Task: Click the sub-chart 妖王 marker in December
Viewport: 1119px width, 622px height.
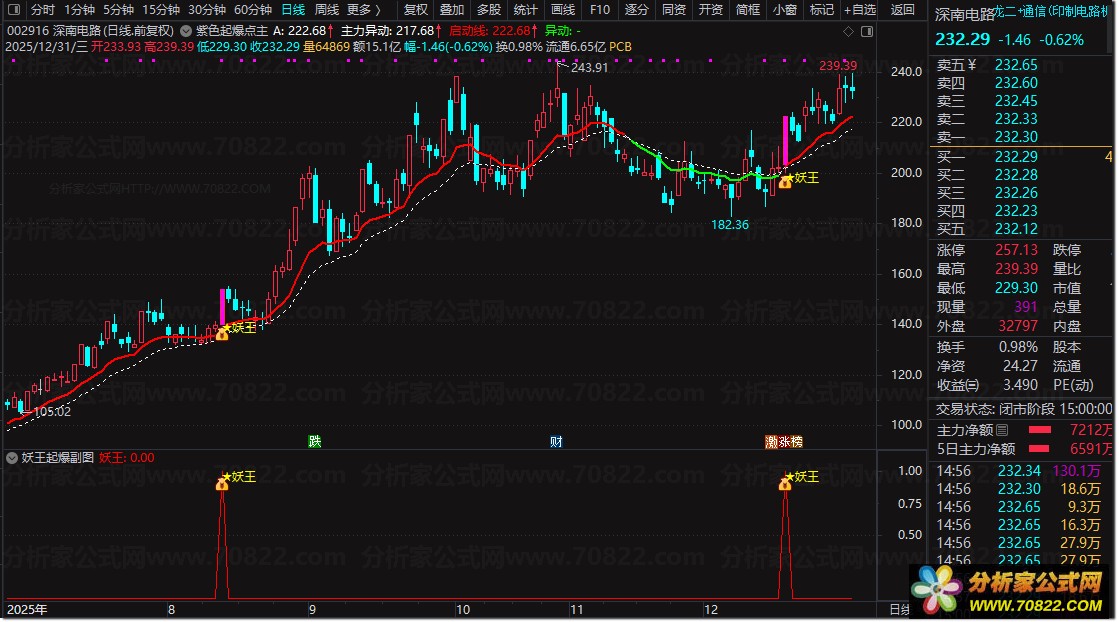Action: [x=785, y=484]
